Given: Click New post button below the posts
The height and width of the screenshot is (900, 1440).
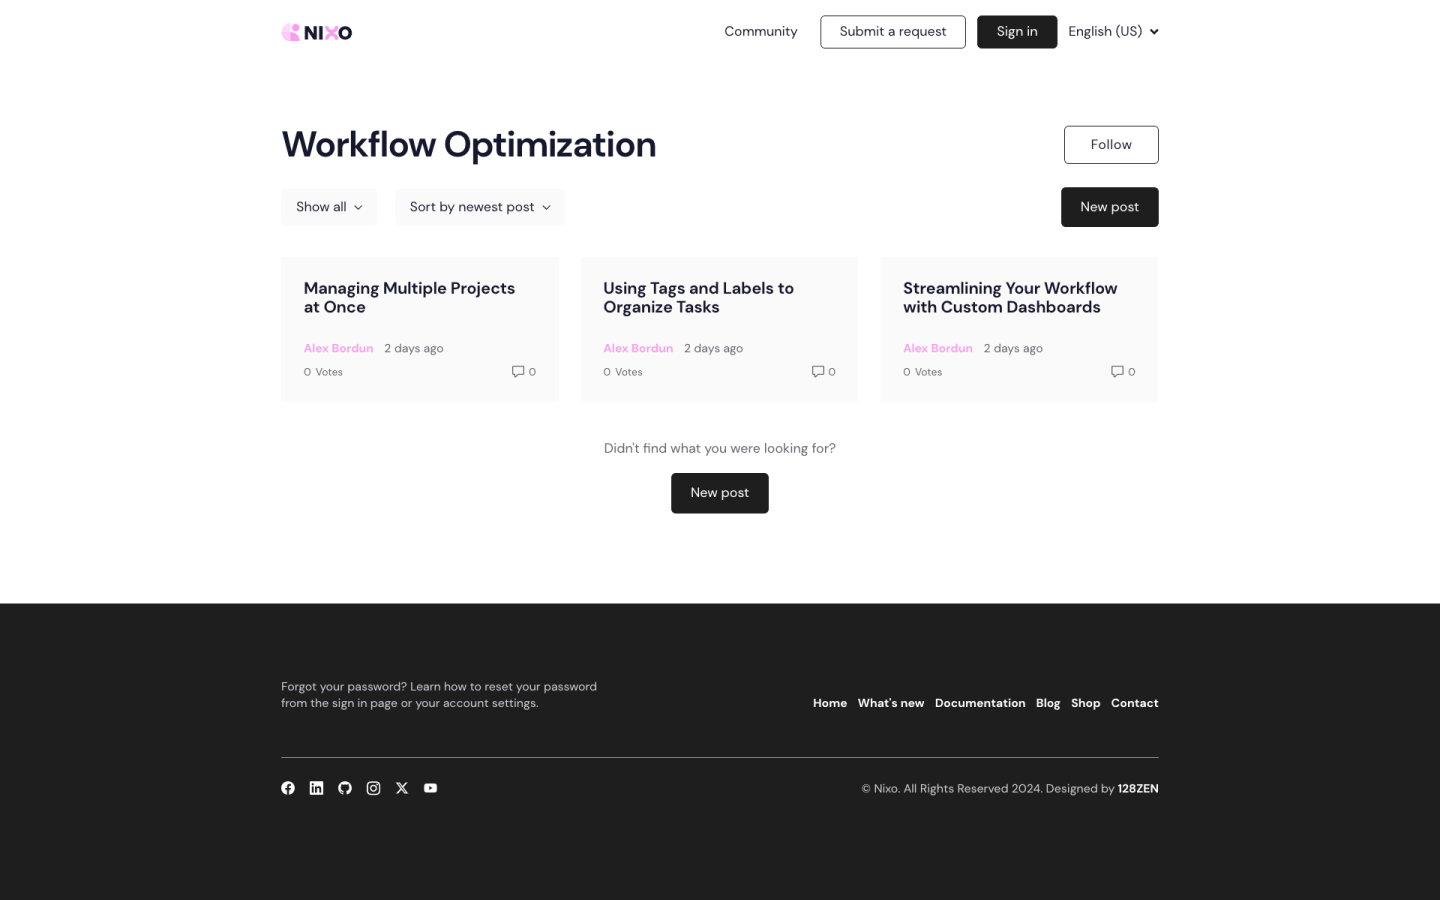Looking at the screenshot, I should click(x=719, y=493).
